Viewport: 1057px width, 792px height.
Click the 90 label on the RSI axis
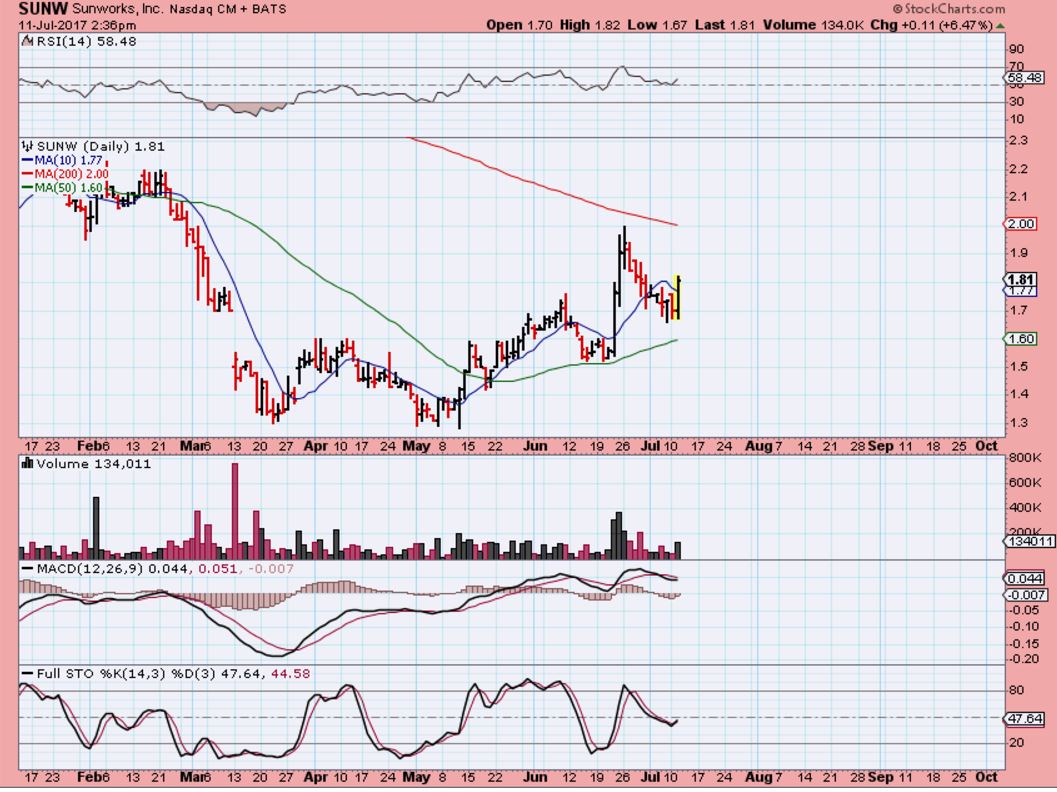tap(1017, 49)
